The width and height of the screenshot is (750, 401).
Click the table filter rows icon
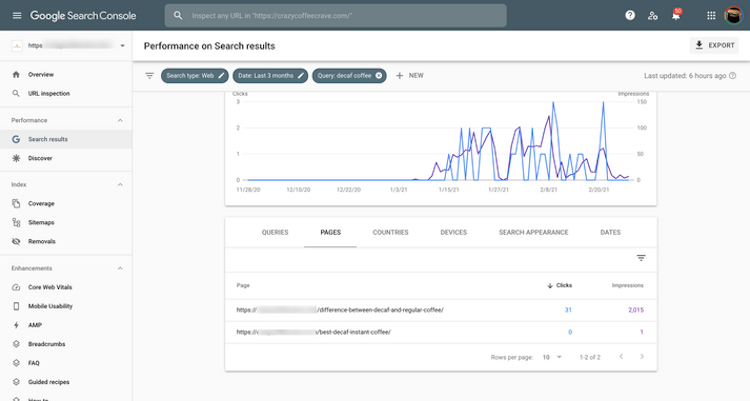pyautogui.click(x=641, y=258)
